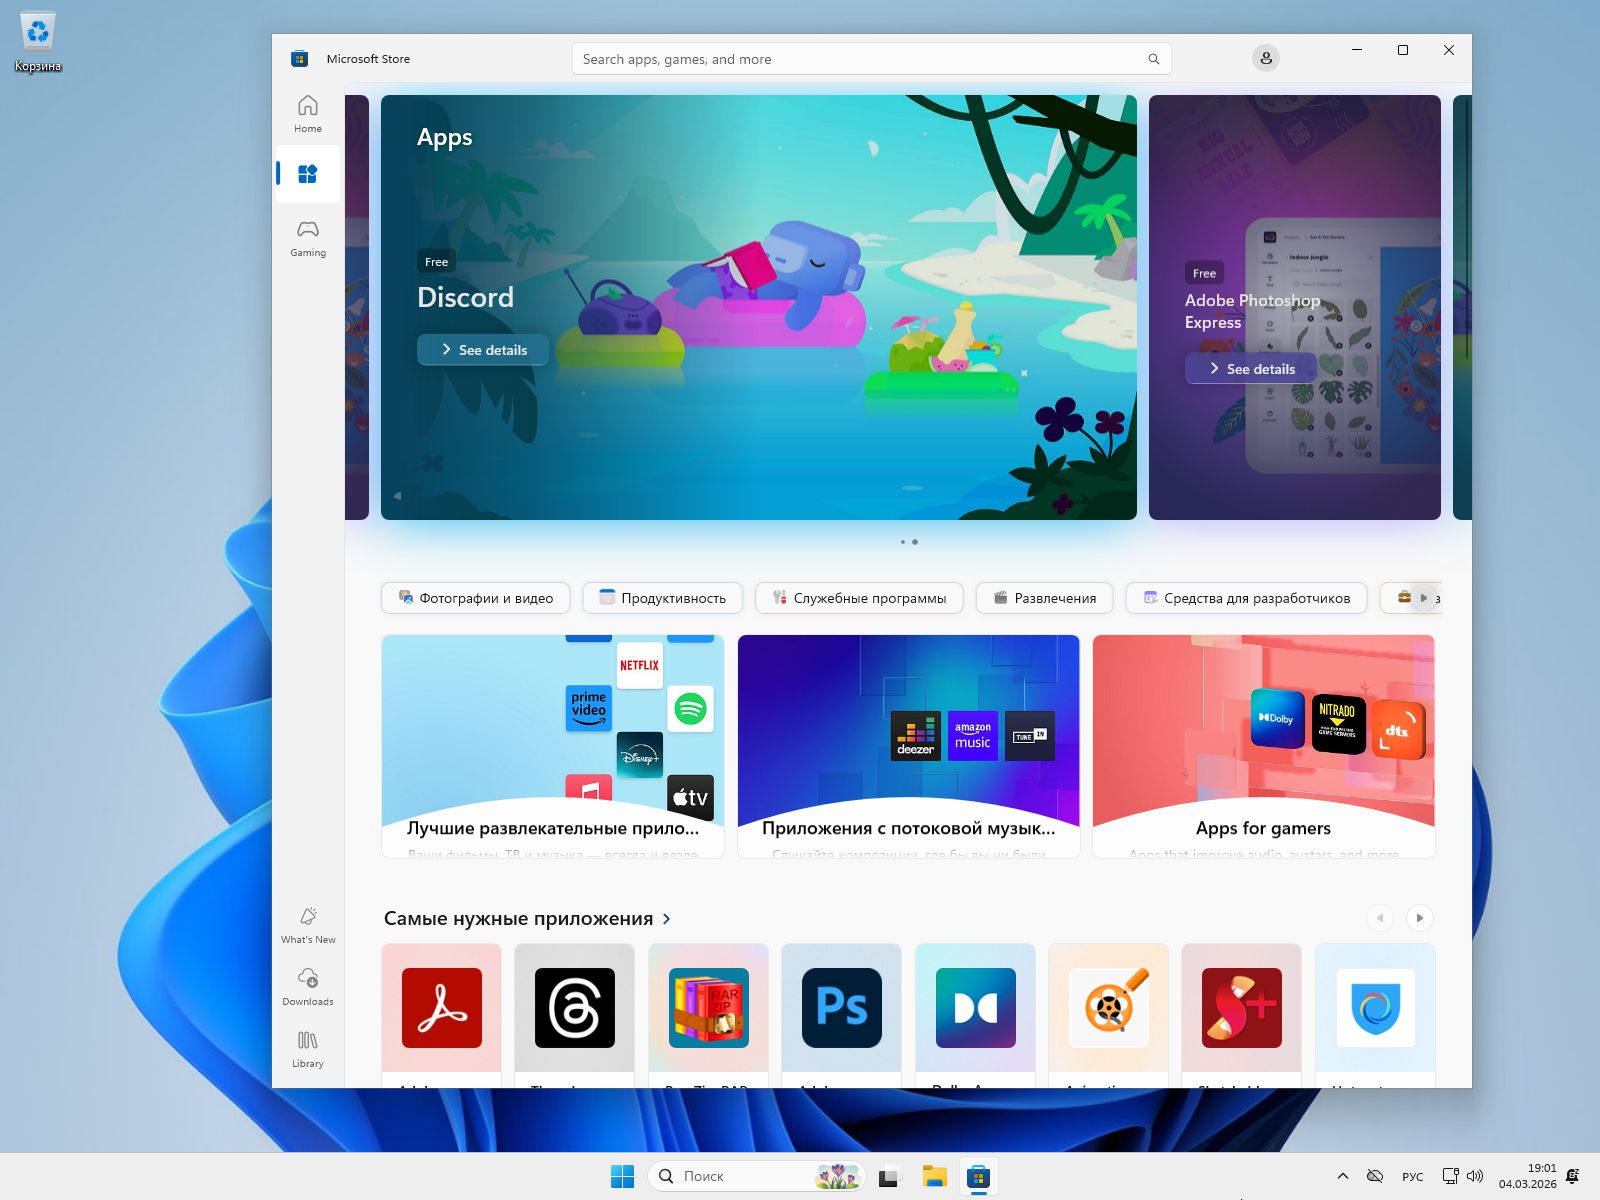Select the Apps section icon in sidebar

(x=307, y=173)
